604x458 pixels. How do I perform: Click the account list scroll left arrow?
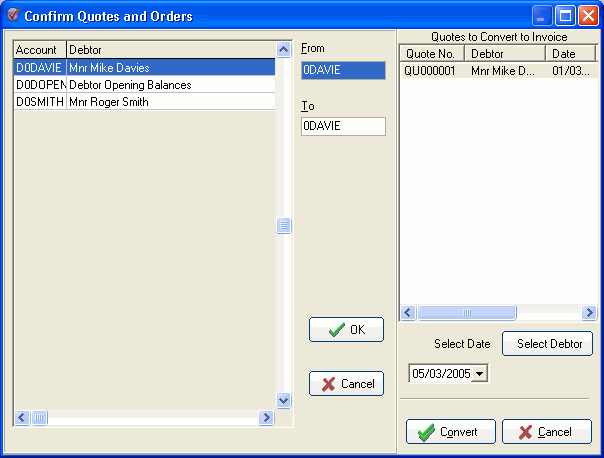[22, 417]
